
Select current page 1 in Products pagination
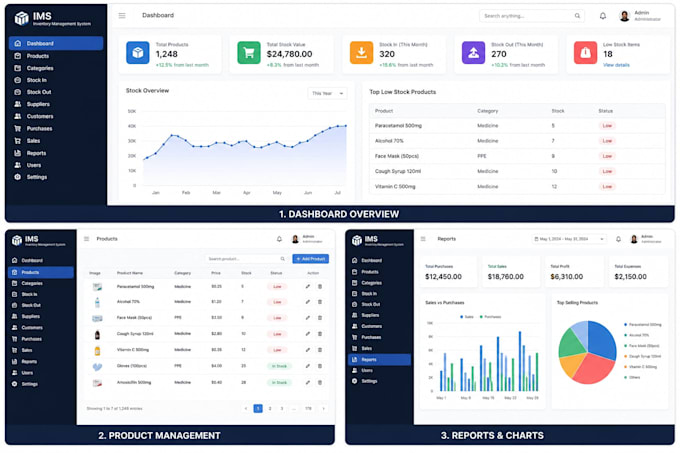click(258, 408)
